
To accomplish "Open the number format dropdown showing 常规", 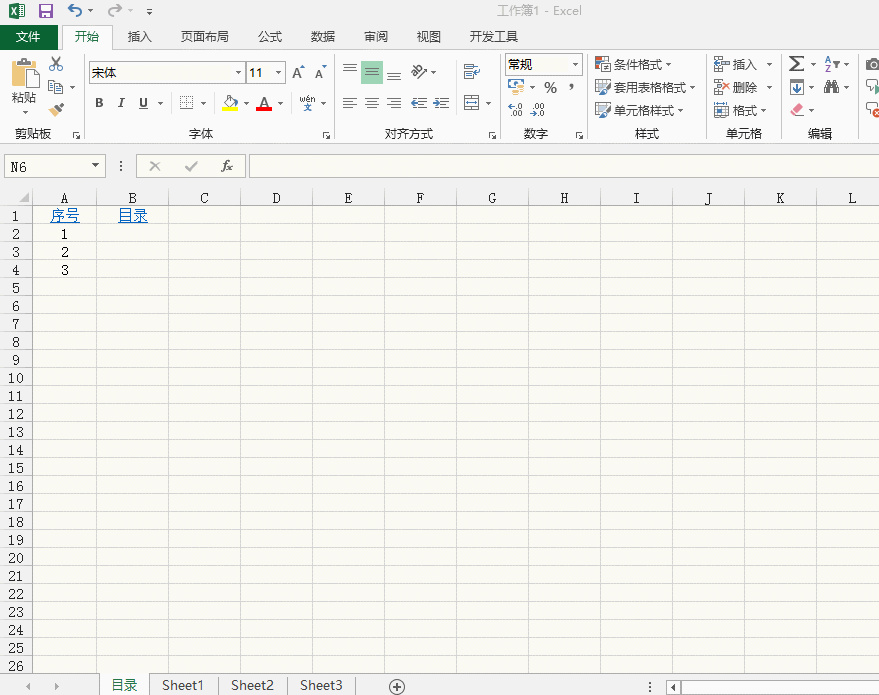I will pos(575,64).
